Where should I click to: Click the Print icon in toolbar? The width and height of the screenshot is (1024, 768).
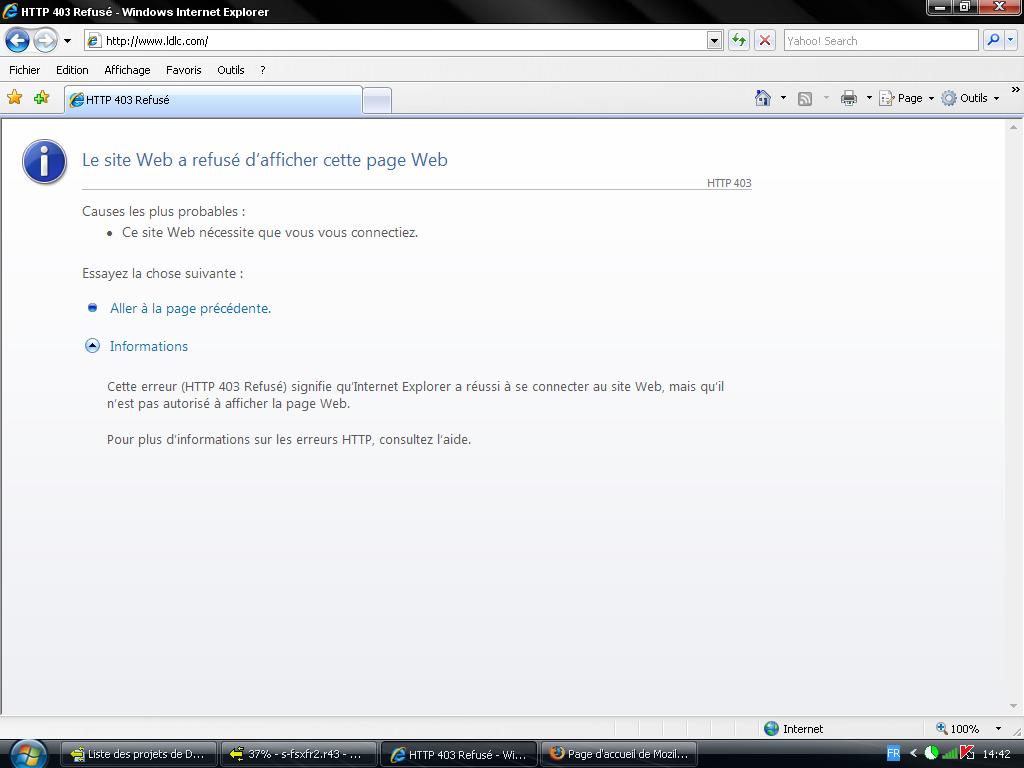point(849,98)
